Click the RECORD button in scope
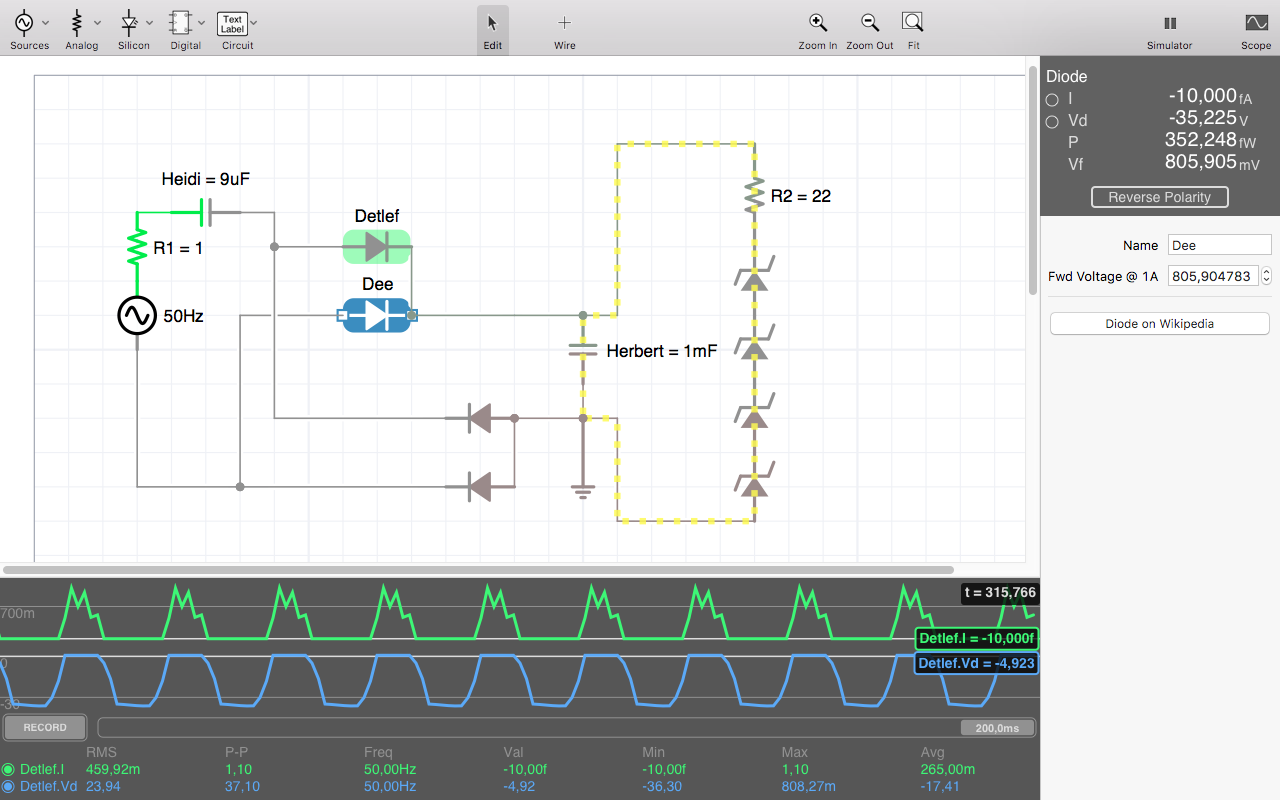The height and width of the screenshot is (800, 1280). [45, 727]
